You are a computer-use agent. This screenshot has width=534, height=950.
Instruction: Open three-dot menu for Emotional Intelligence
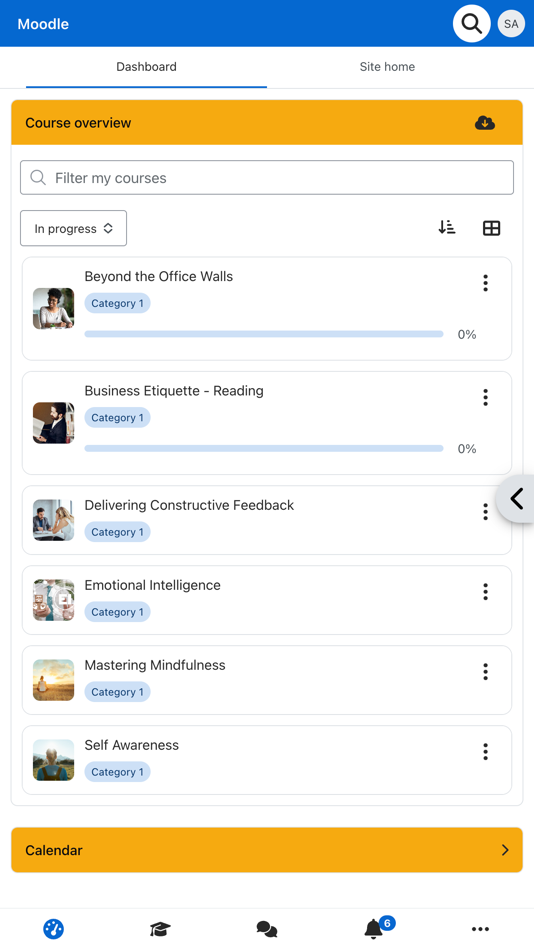pyautogui.click(x=485, y=592)
